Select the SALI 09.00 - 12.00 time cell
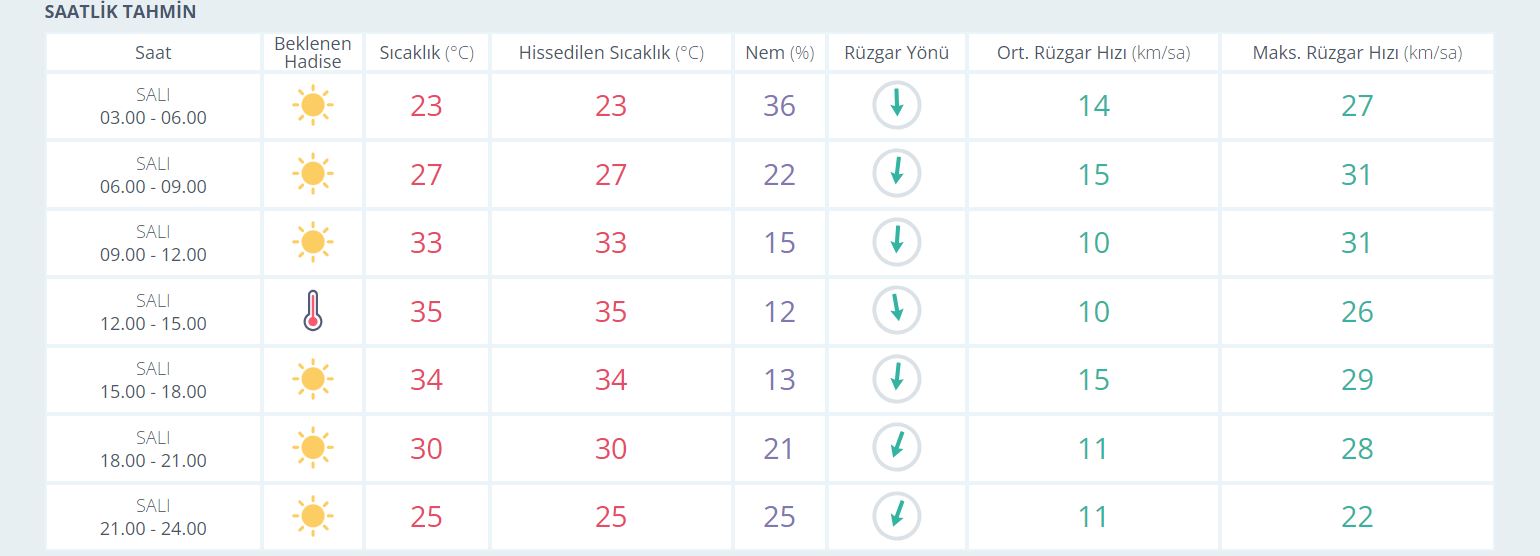The image size is (1540, 556). tap(153, 243)
